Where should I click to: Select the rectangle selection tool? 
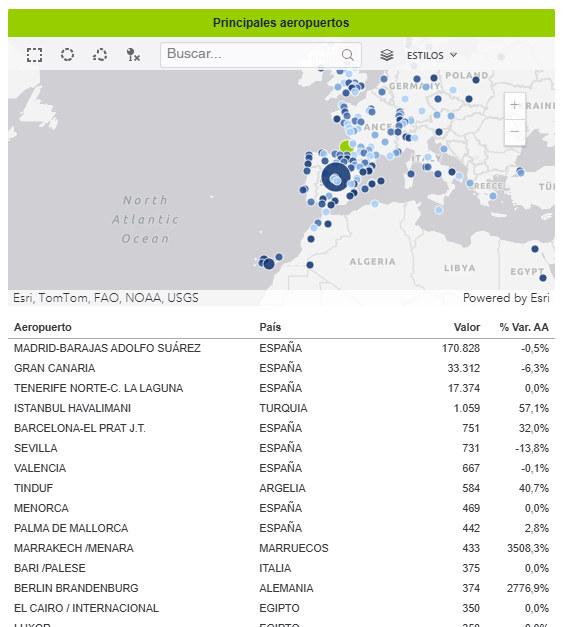tap(34, 55)
